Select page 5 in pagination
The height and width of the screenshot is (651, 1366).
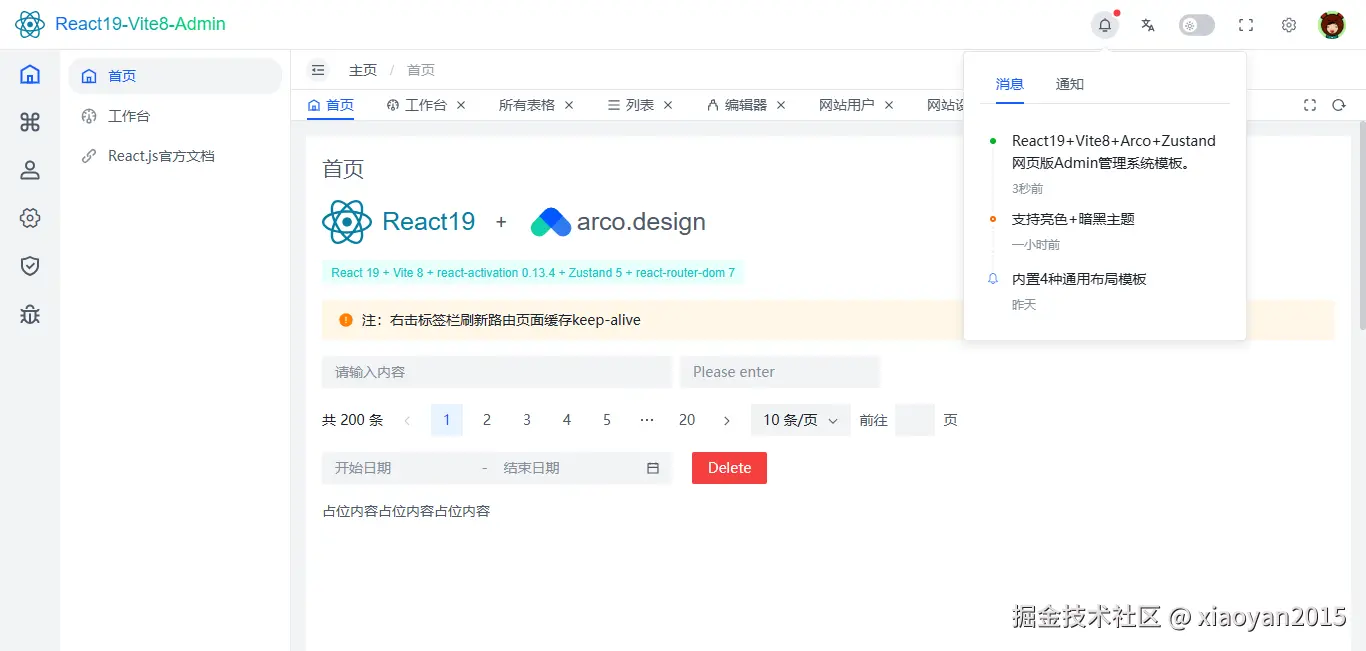(x=607, y=420)
